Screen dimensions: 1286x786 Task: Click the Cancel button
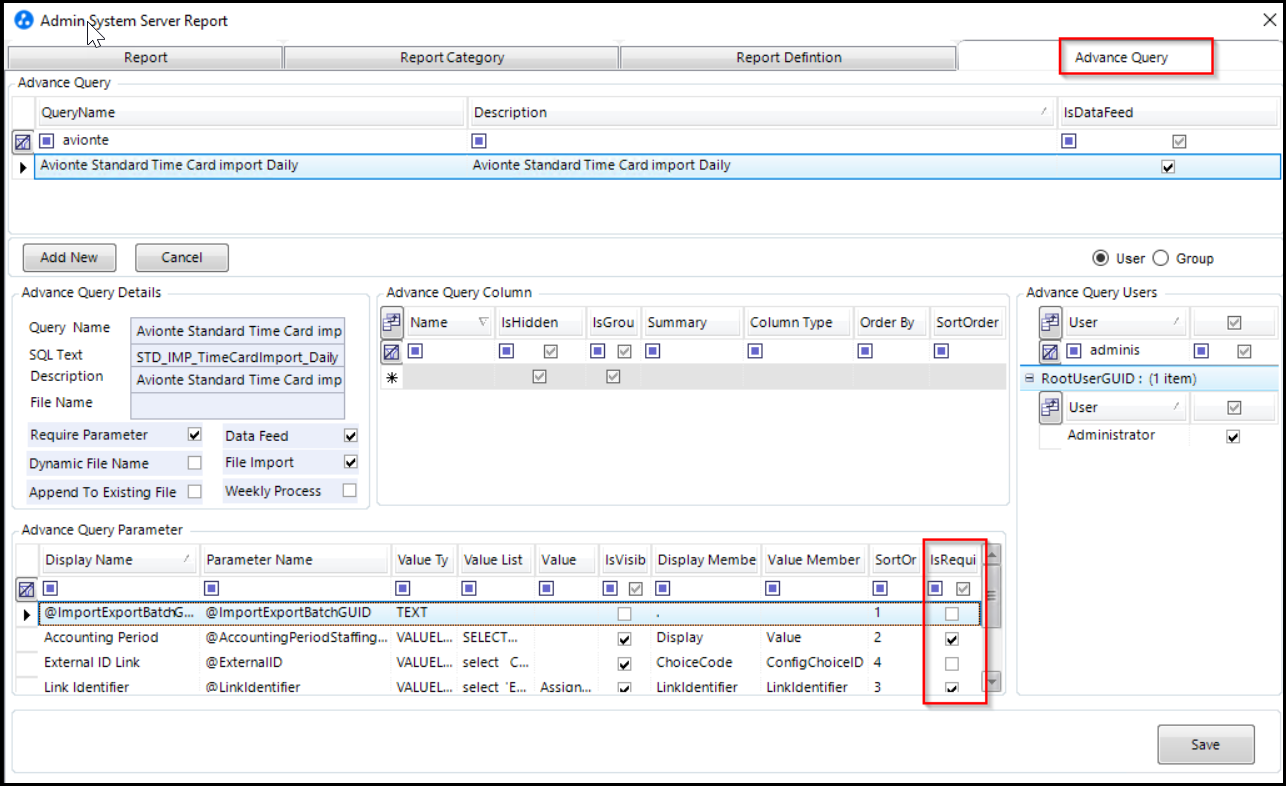pyautogui.click(x=182, y=258)
